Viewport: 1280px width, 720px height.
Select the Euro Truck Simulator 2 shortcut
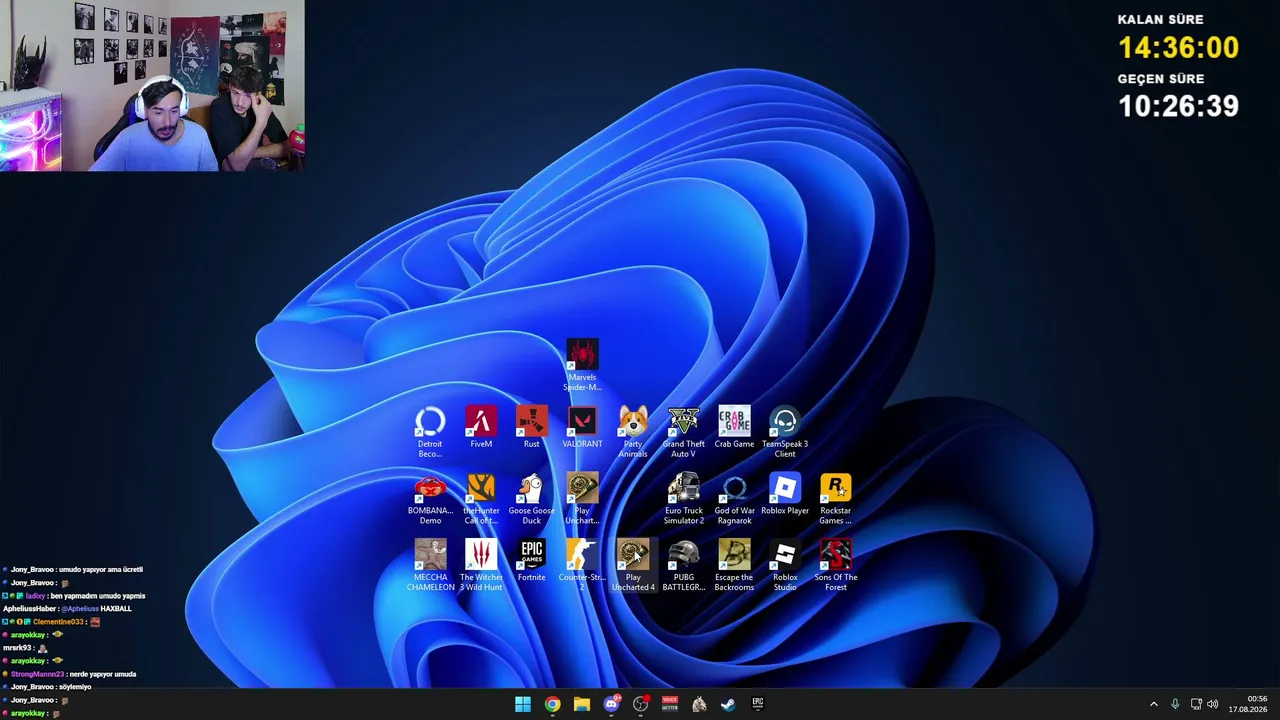click(x=684, y=499)
